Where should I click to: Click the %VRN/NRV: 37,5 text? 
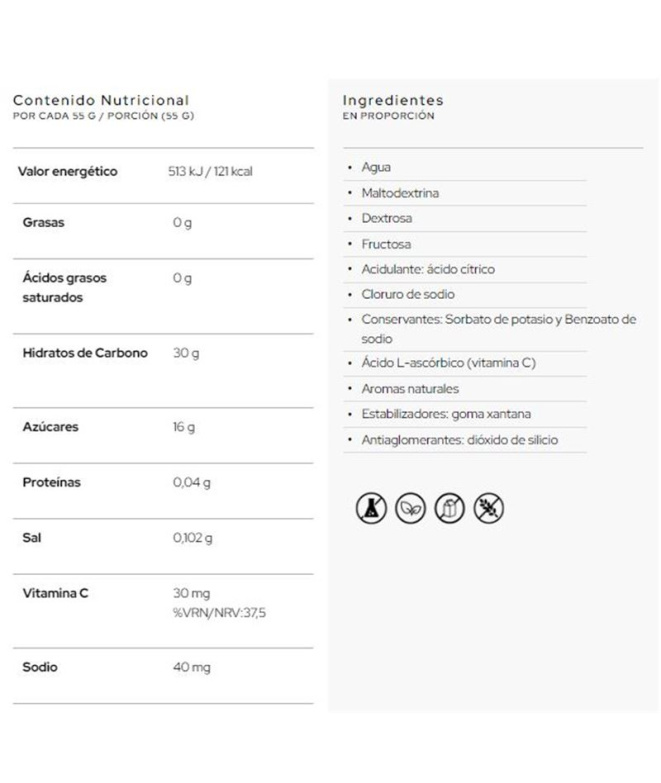click(x=219, y=613)
